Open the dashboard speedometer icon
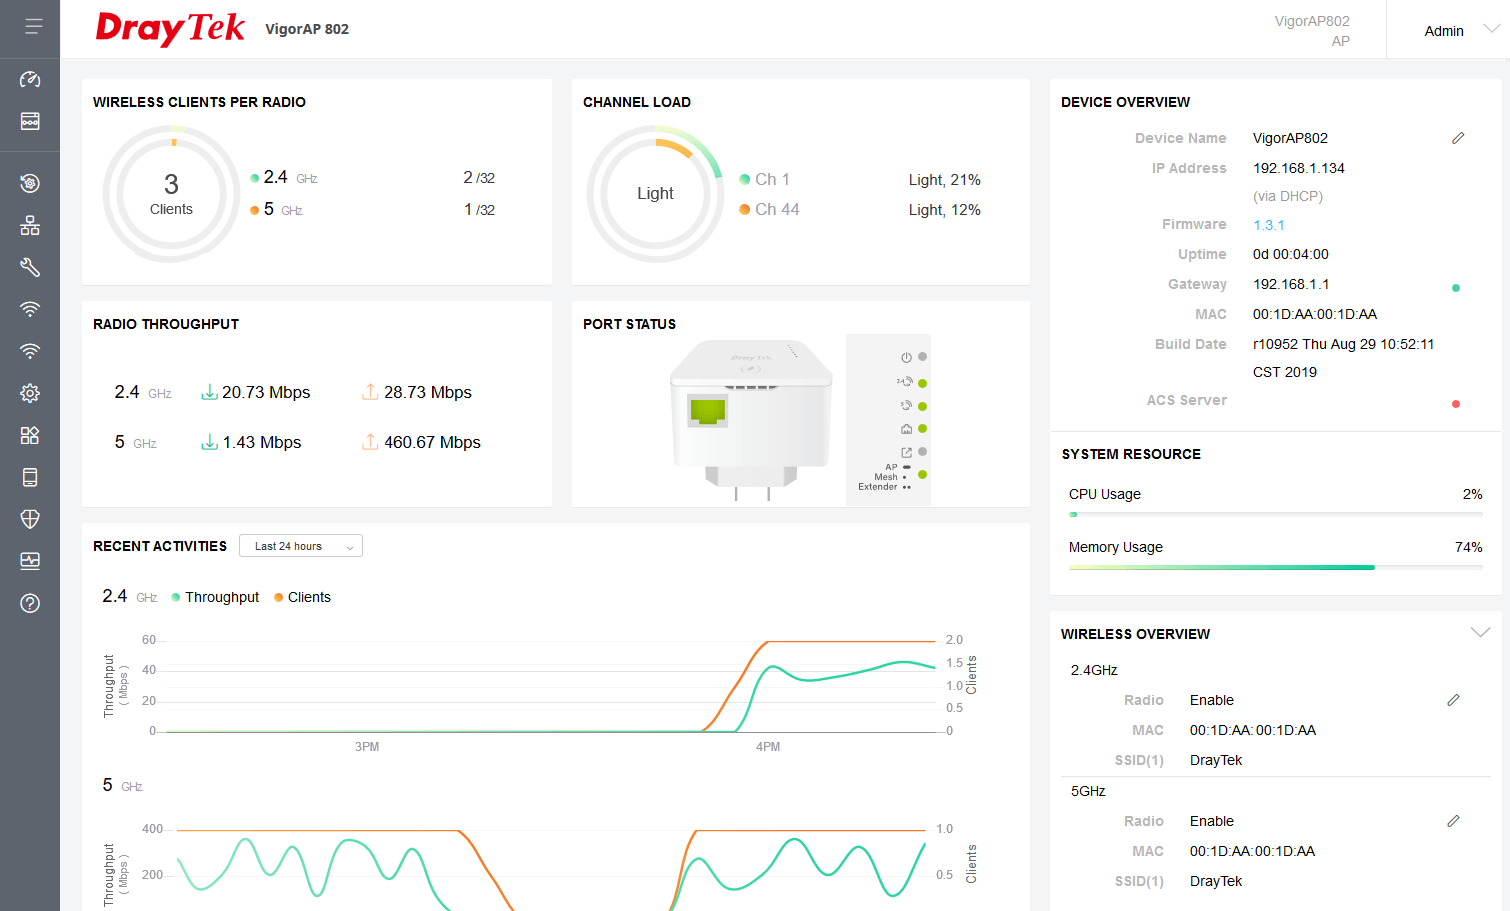The height and width of the screenshot is (911, 1510). coord(30,79)
